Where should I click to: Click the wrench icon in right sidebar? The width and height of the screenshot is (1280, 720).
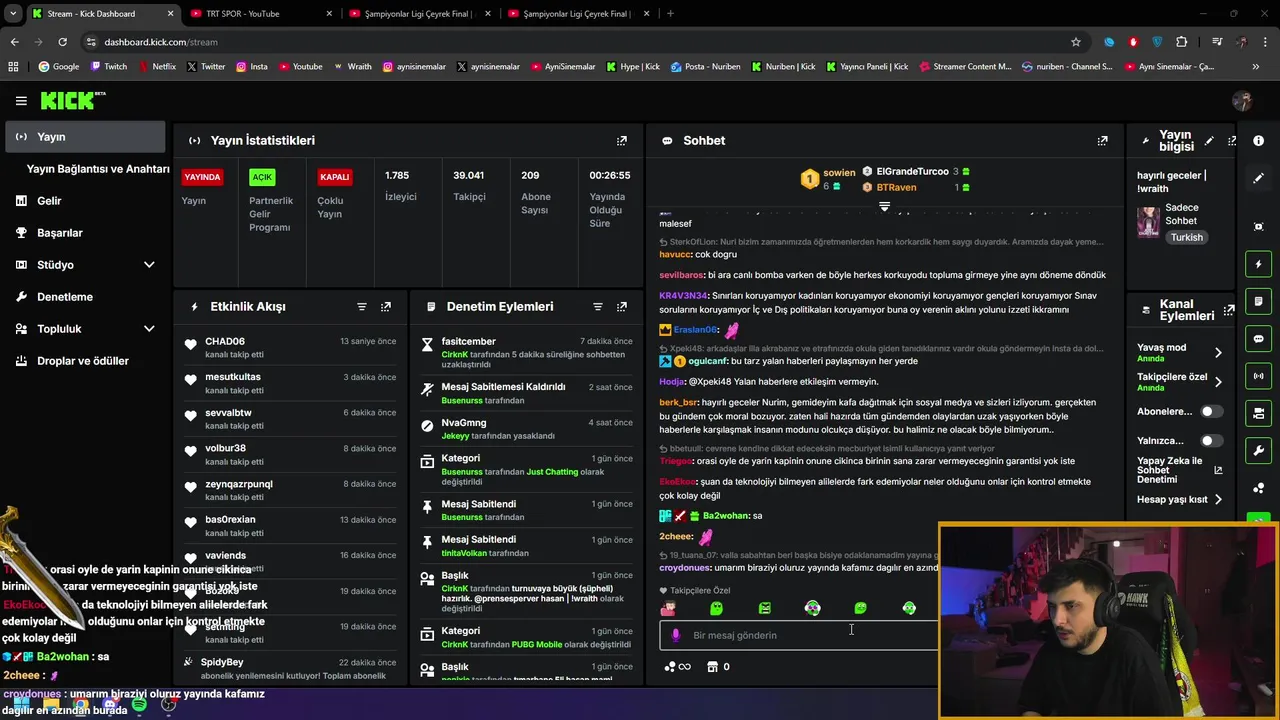click(1259, 450)
